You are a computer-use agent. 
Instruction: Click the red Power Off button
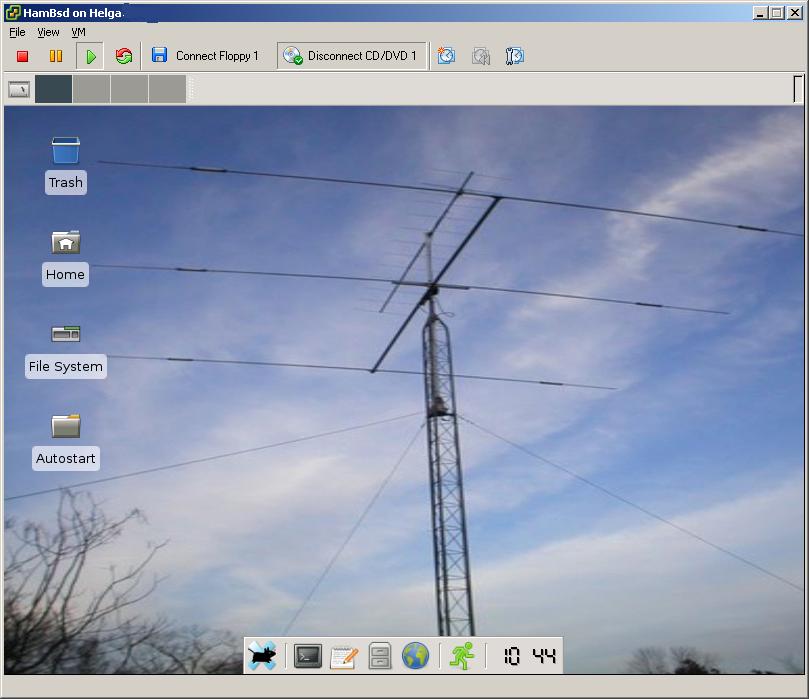23,57
